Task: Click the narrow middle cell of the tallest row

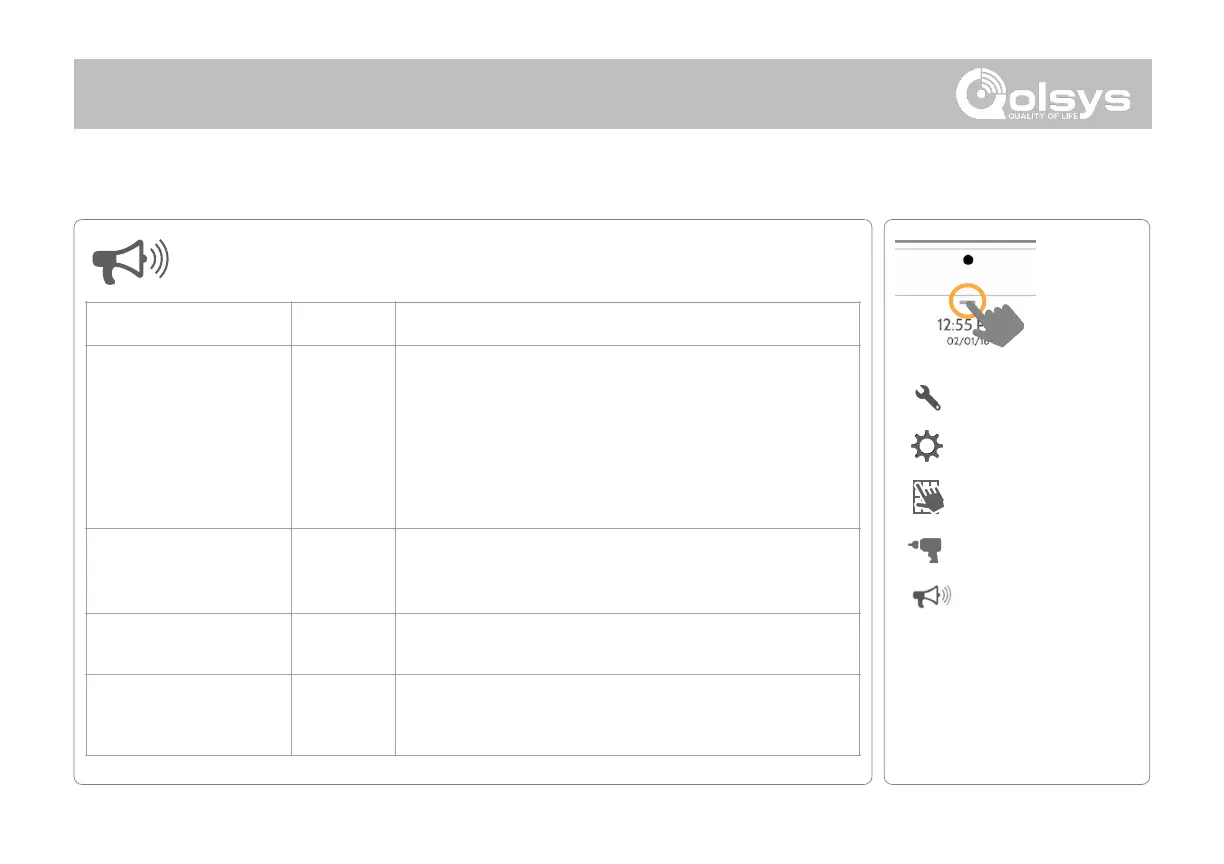Action: pos(343,437)
